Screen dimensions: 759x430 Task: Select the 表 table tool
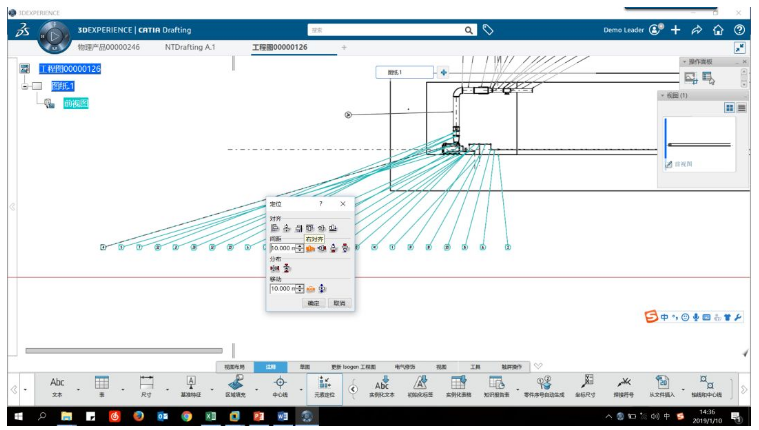(x=102, y=387)
